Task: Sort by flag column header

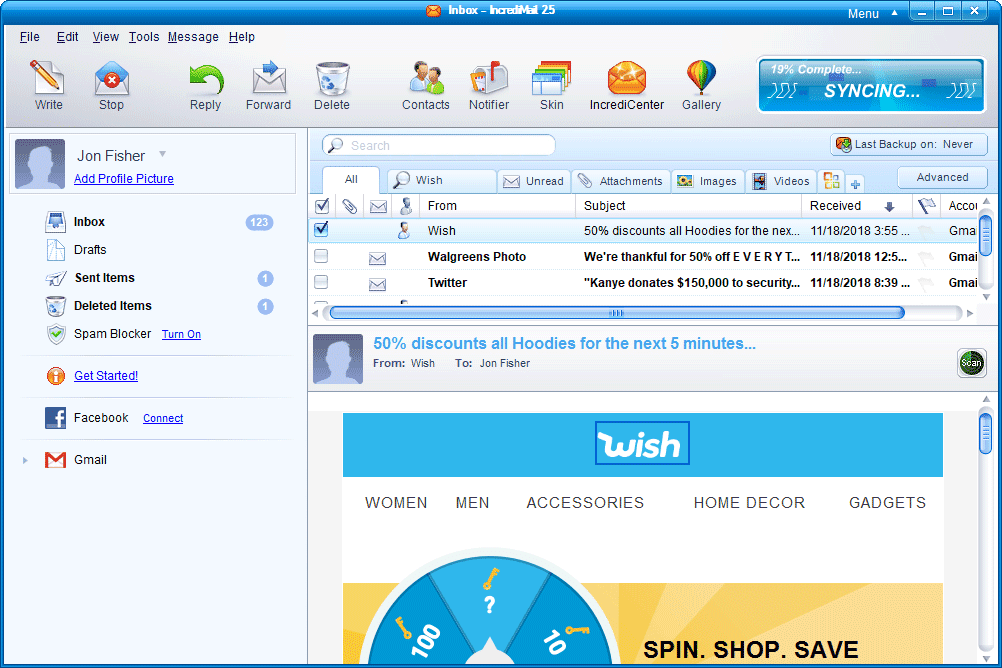Action: pyautogui.click(x=927, y=206)
